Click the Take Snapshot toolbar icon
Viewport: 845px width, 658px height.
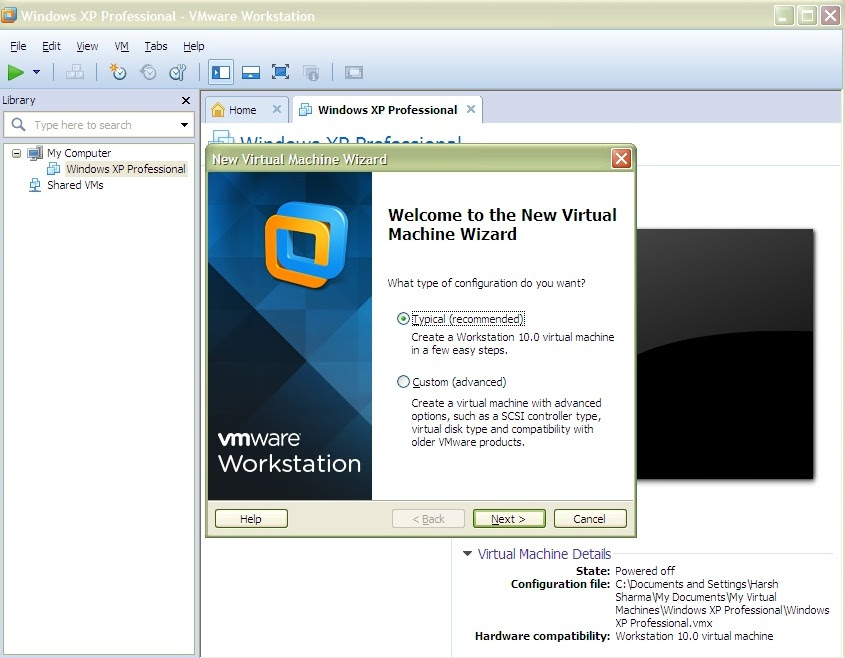117,72
